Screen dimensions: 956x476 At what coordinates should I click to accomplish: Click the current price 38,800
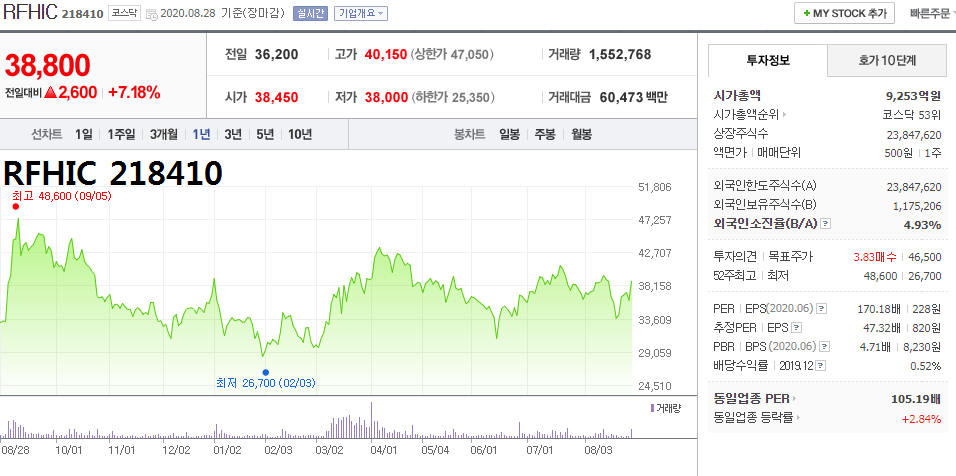48,65
